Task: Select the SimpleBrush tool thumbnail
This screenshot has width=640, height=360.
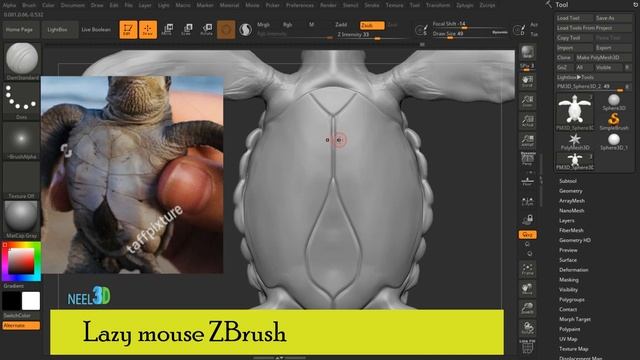Action: (613, 122)
